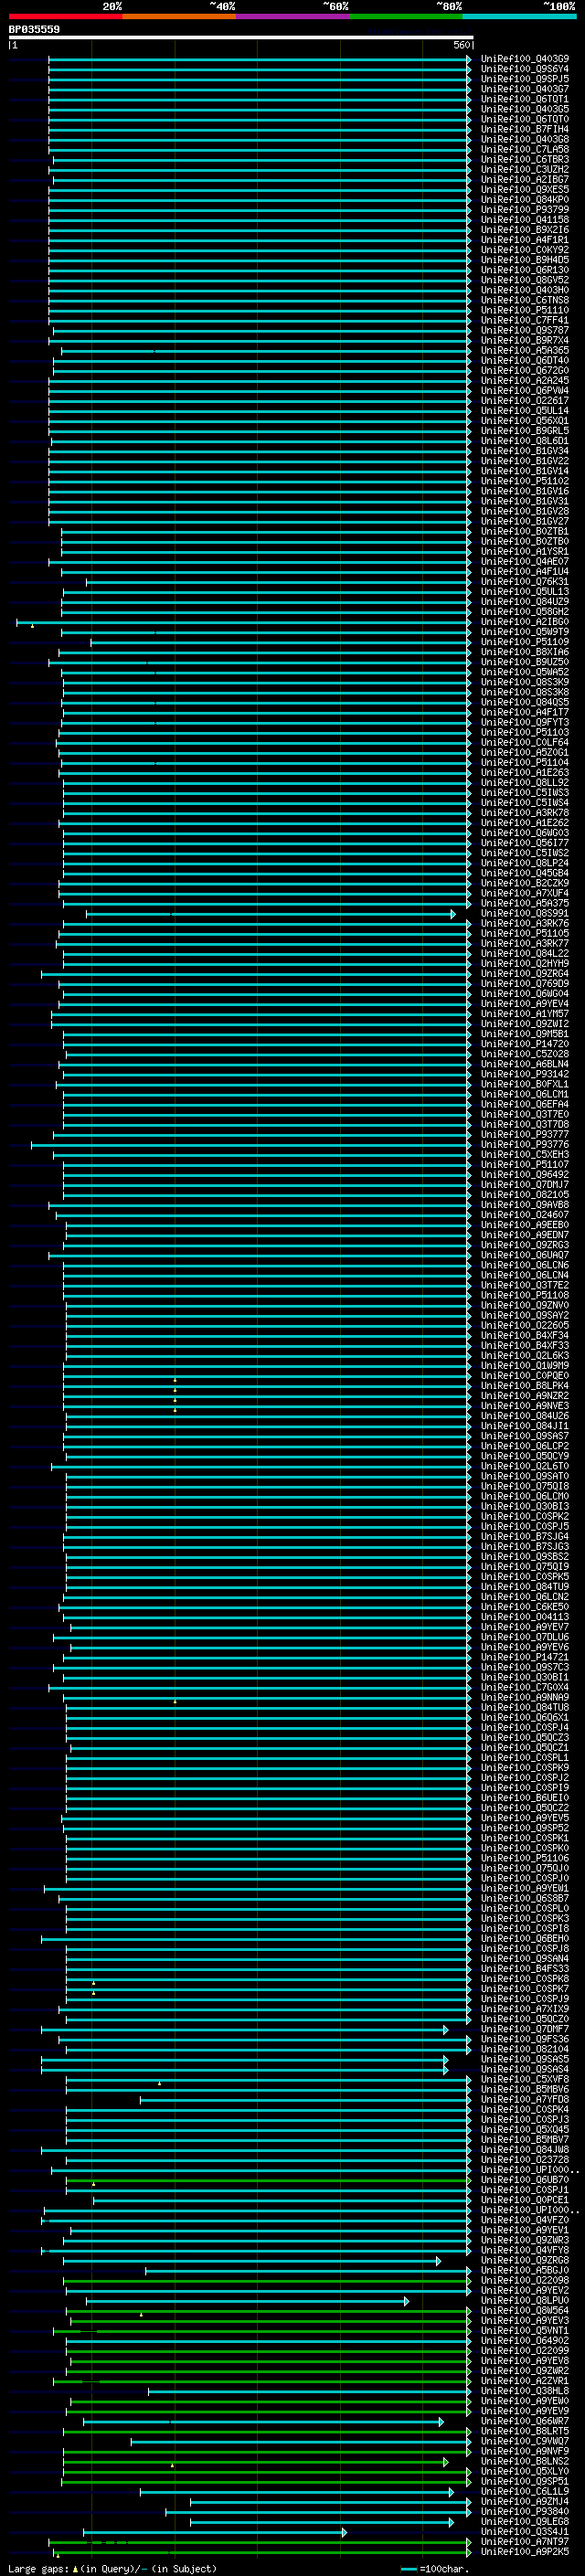Click alignment bar for UniRef100_Q84KP0

click(260, 199)
